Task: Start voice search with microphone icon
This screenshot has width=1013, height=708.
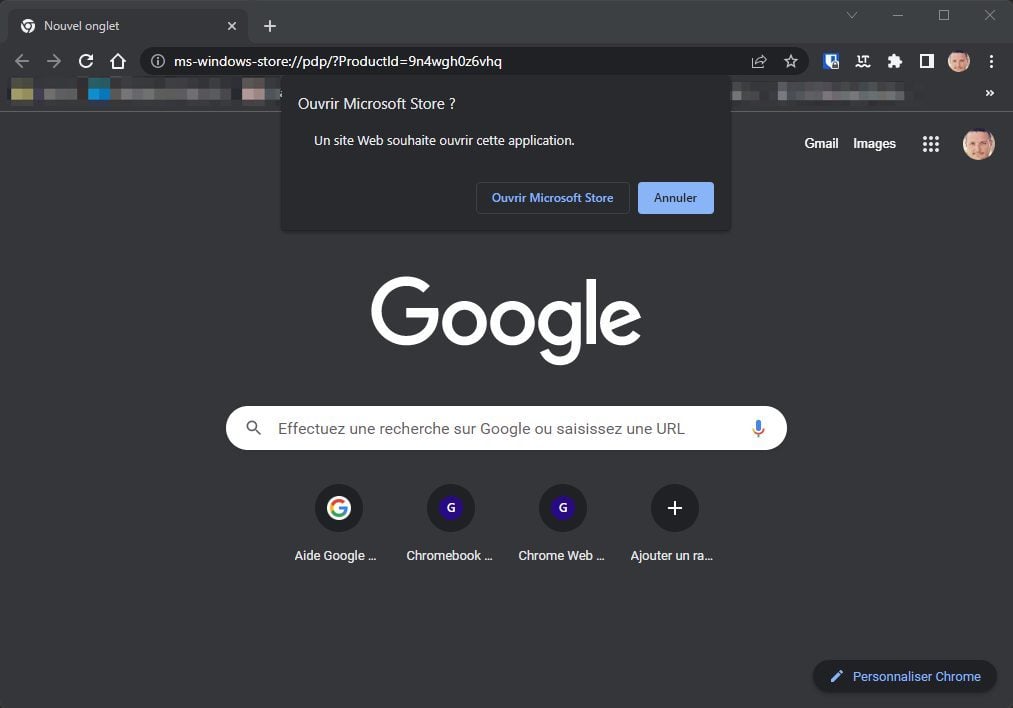Action: click(758, 428)
